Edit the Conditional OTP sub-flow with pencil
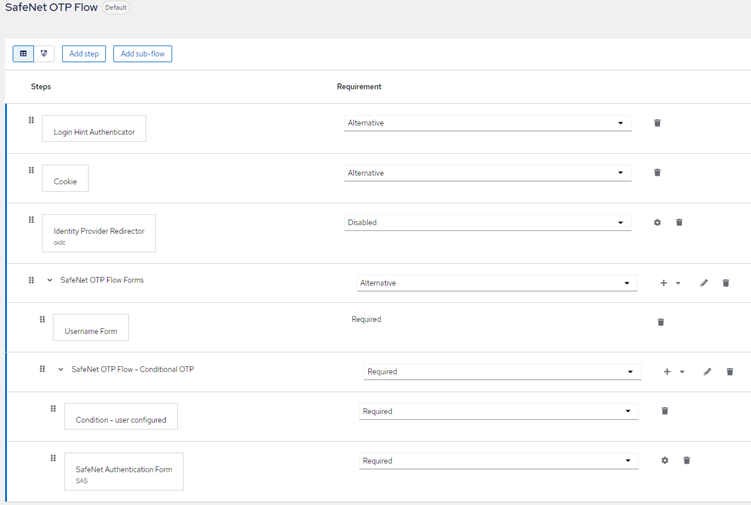The height and width of the screenshot is (505, 751). point(707,371)
